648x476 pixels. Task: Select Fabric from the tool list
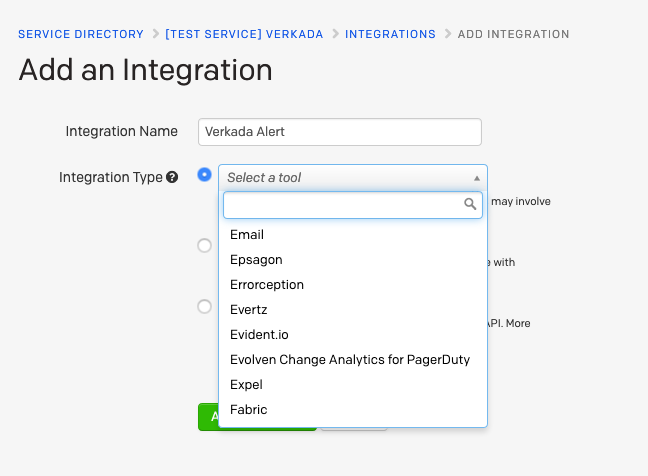248,410
